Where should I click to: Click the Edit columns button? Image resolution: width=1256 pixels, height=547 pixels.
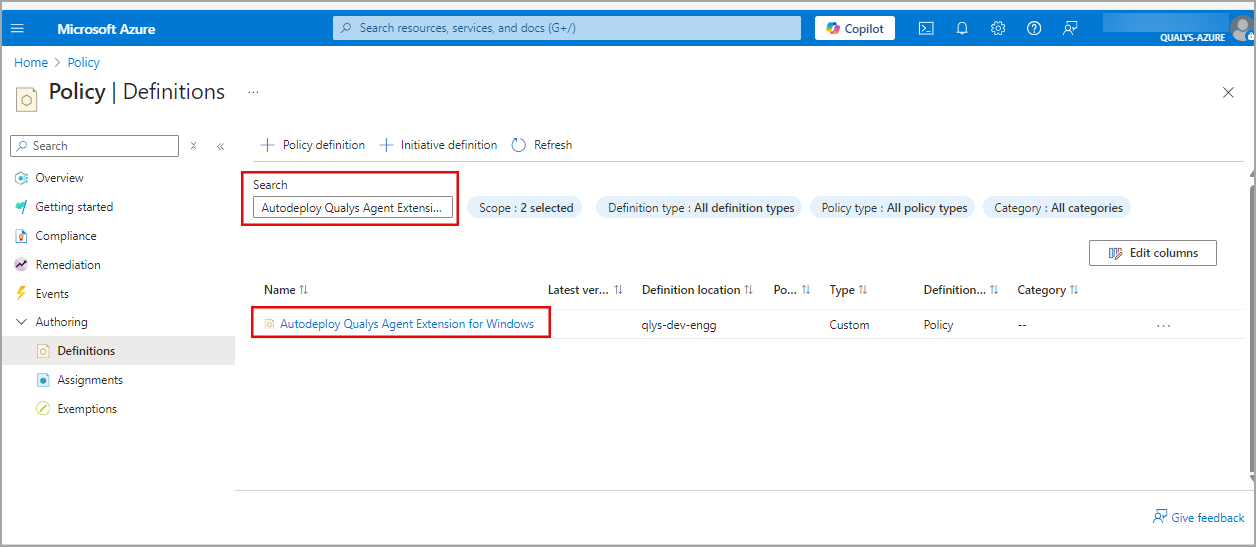tap(1152, 253)
